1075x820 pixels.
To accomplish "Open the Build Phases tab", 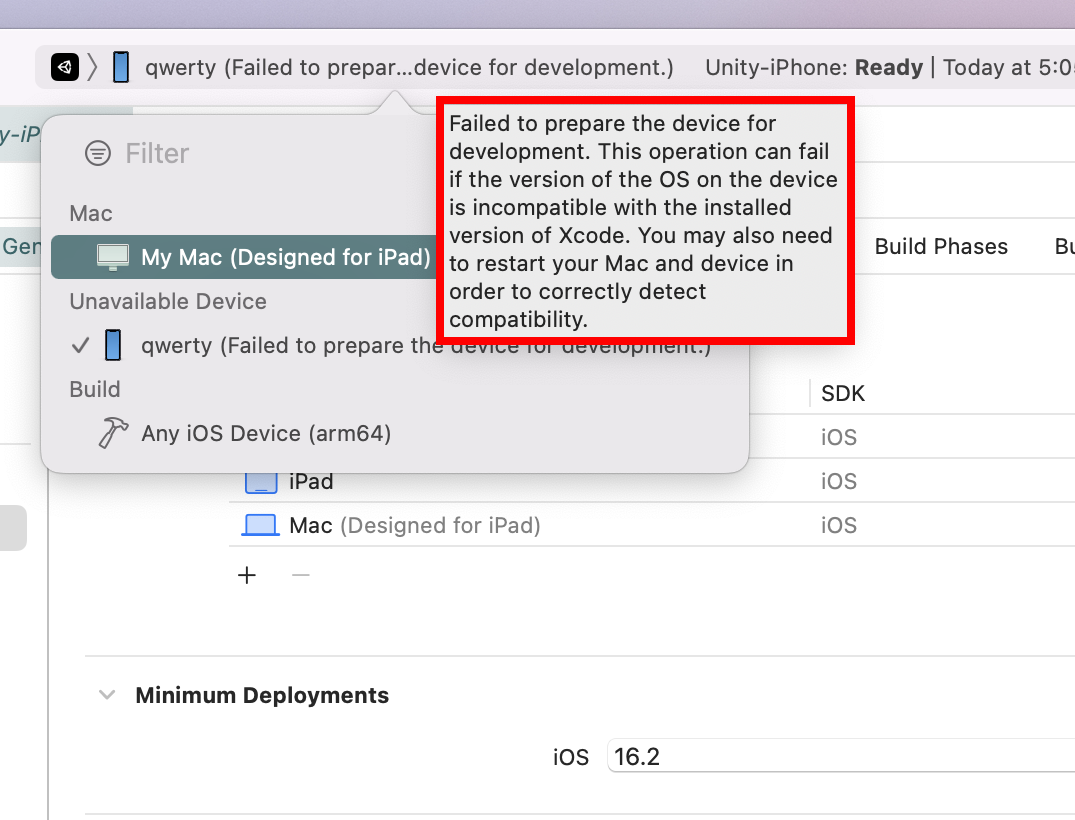I will click(941, 246).
